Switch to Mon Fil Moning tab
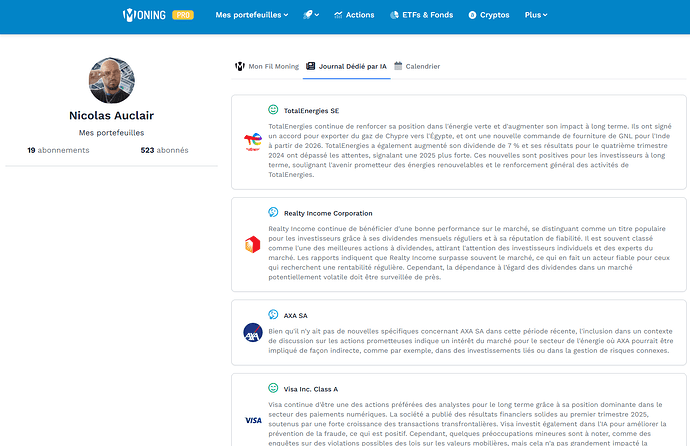This screenshot has height=446, width=690. pyautogui.click(x=267, y=66)
